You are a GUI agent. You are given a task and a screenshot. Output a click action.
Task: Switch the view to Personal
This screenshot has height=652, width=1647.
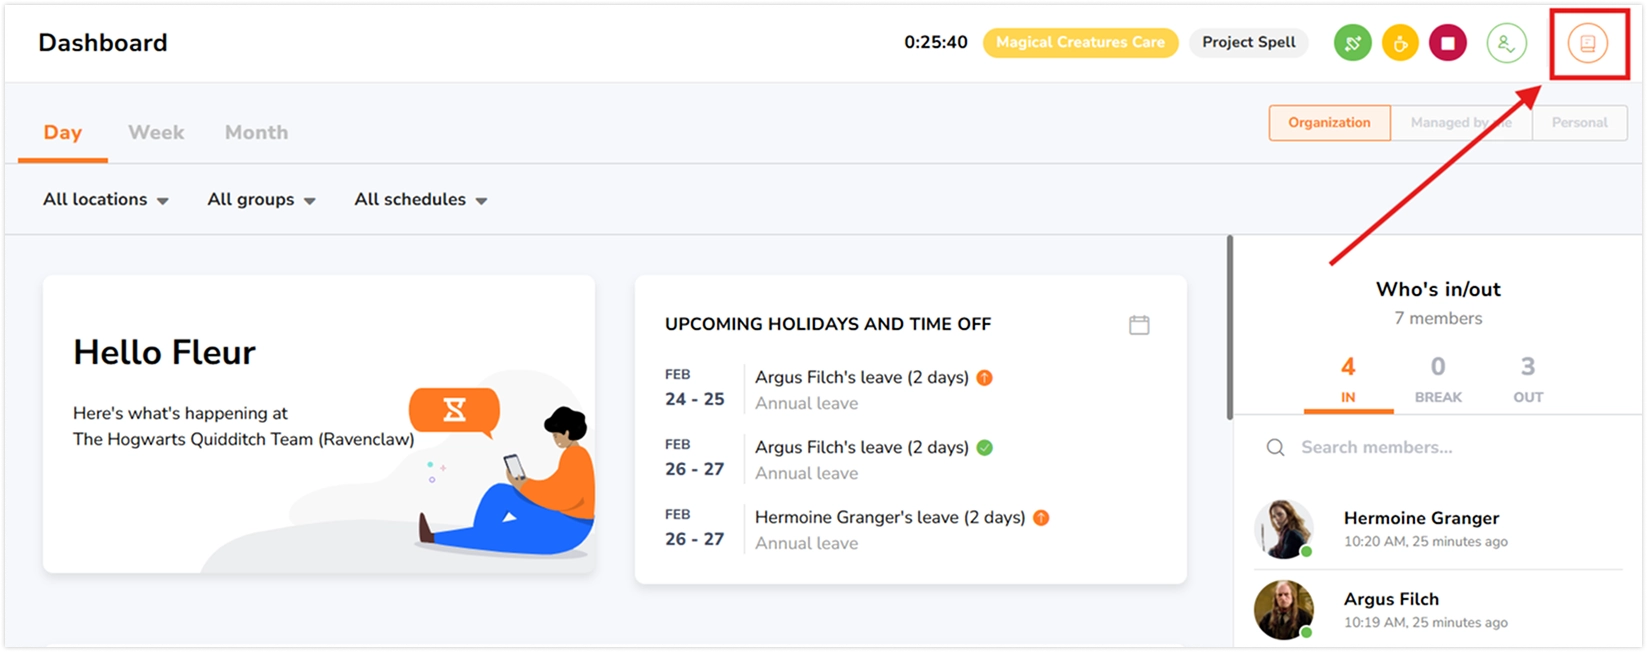coord(1579,123)
